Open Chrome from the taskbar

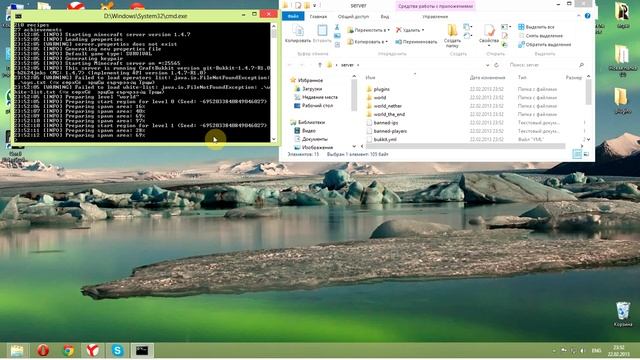[x=69, y=350]
